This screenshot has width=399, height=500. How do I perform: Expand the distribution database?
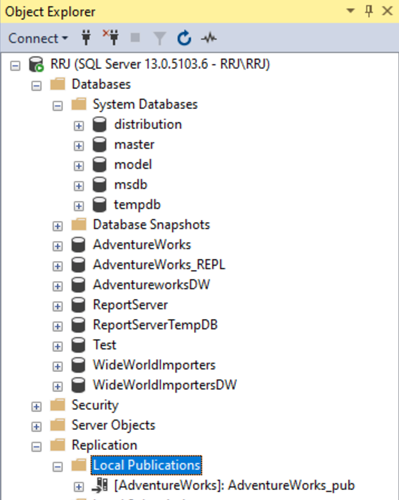(79, 126)
